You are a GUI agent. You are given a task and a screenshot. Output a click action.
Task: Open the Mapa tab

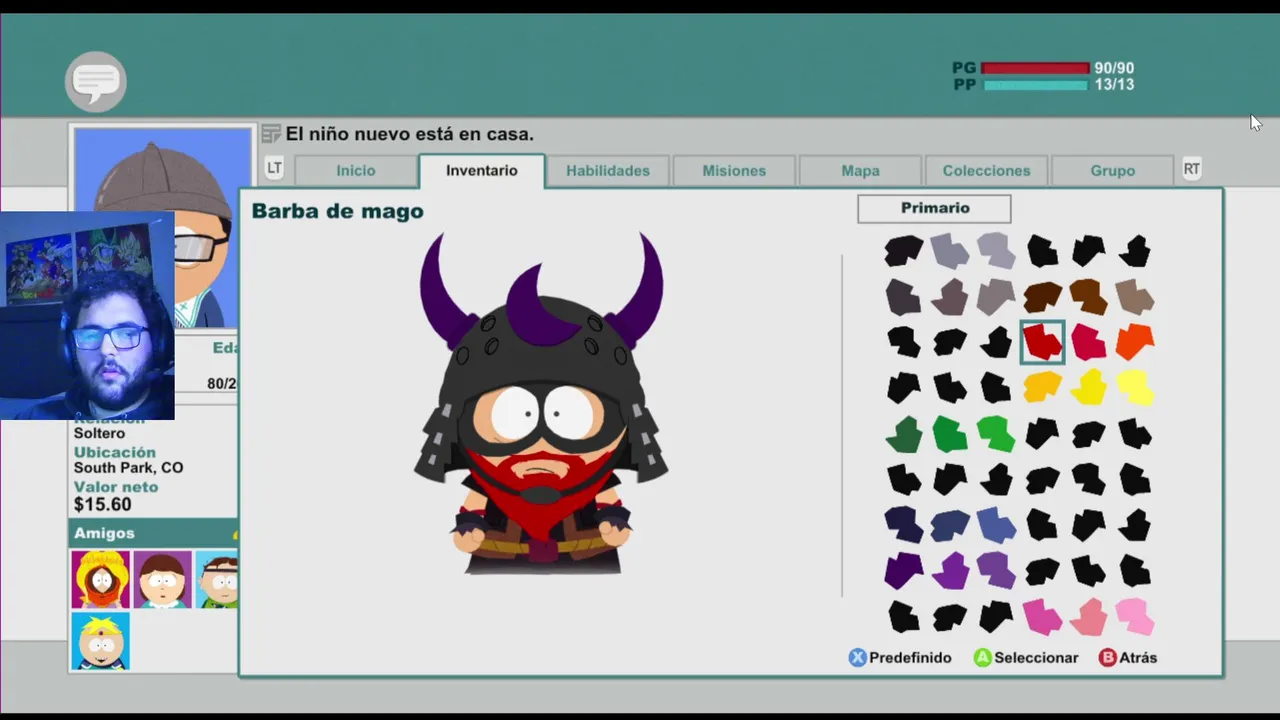pos(860,171)
